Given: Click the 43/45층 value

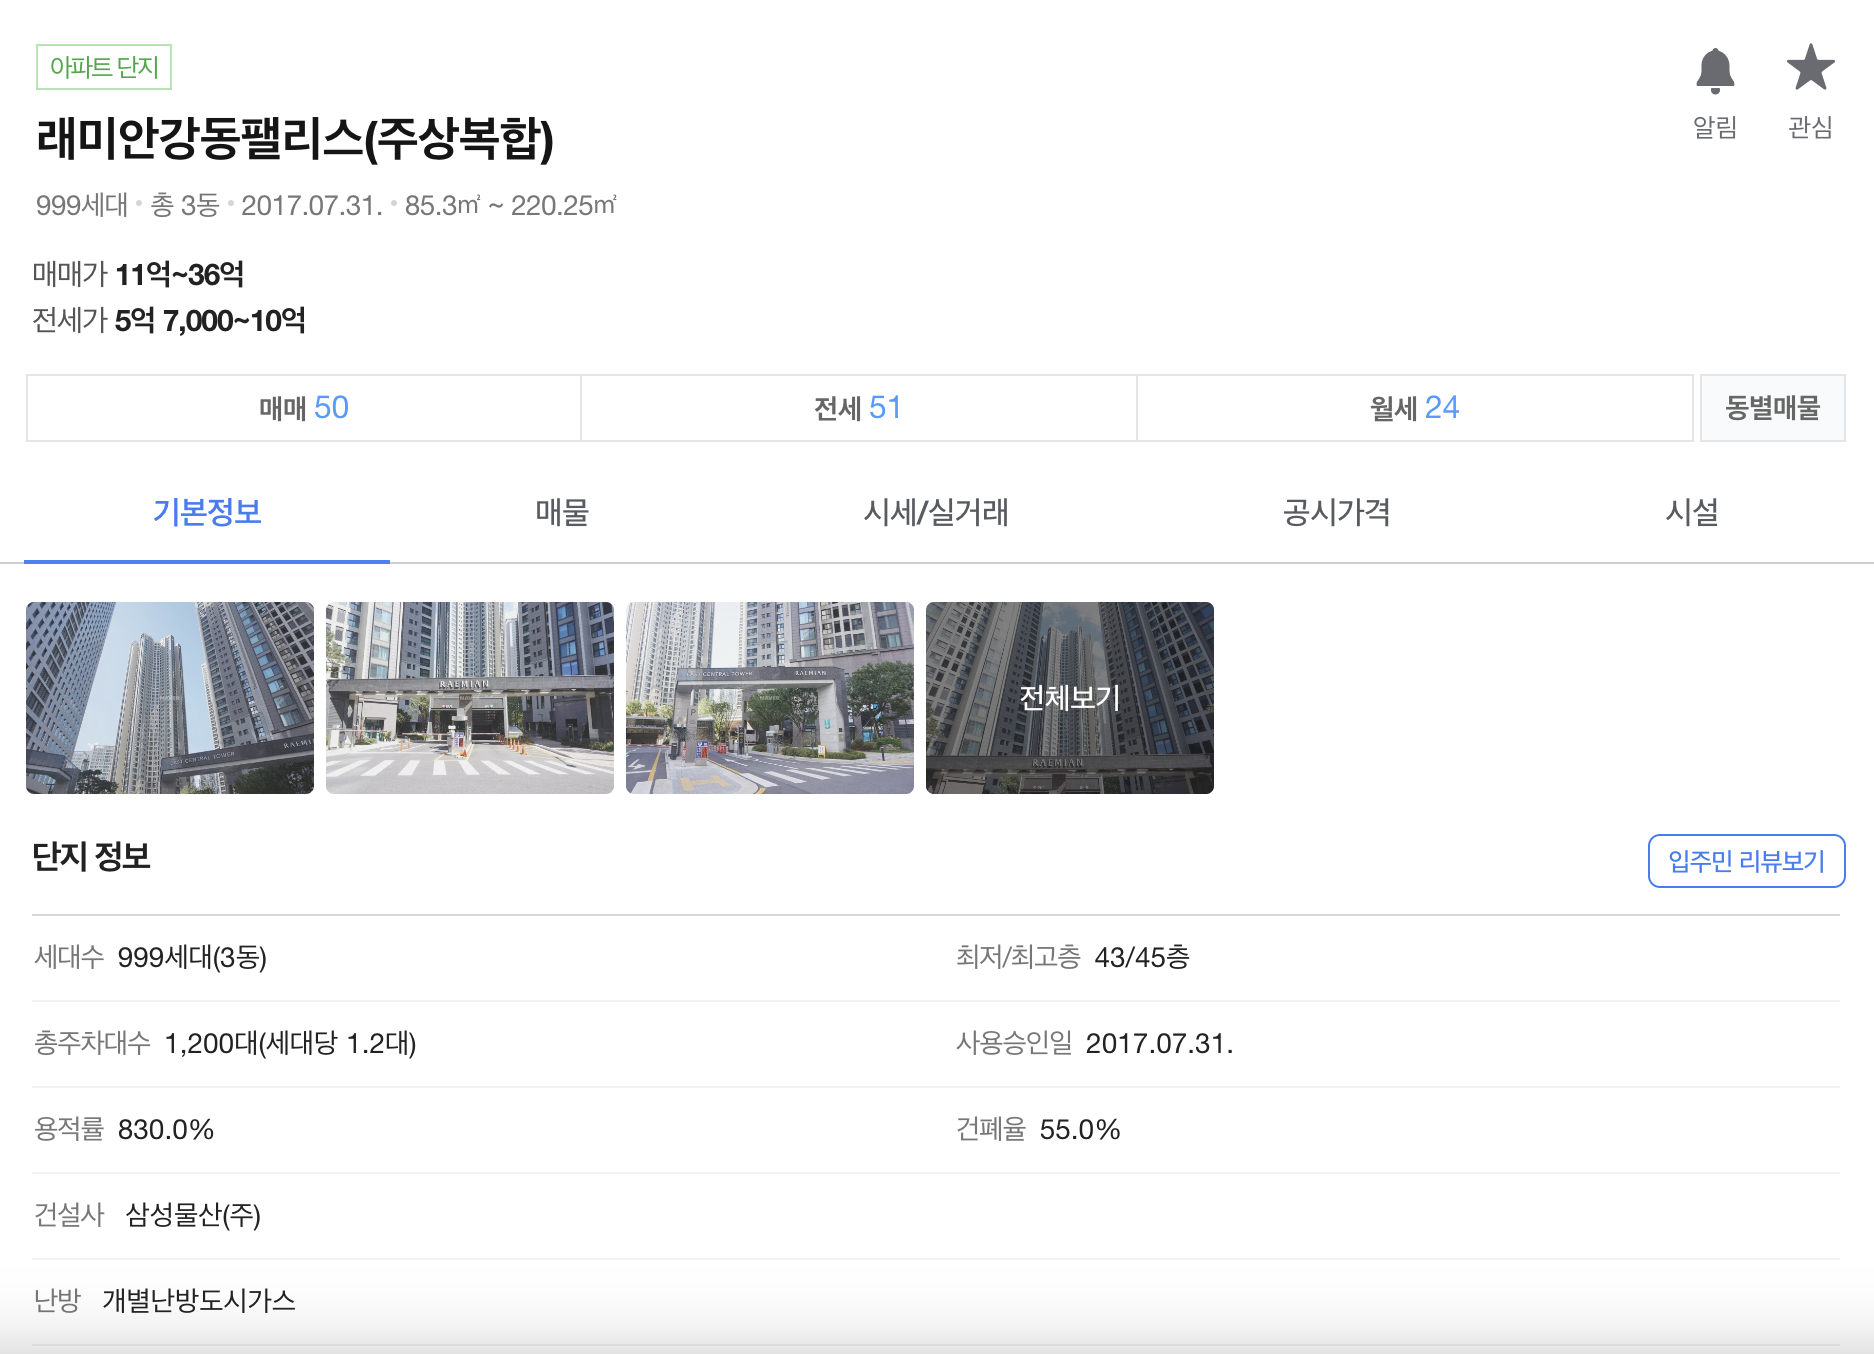Looking at the screenshot, I should (1142, 957).
